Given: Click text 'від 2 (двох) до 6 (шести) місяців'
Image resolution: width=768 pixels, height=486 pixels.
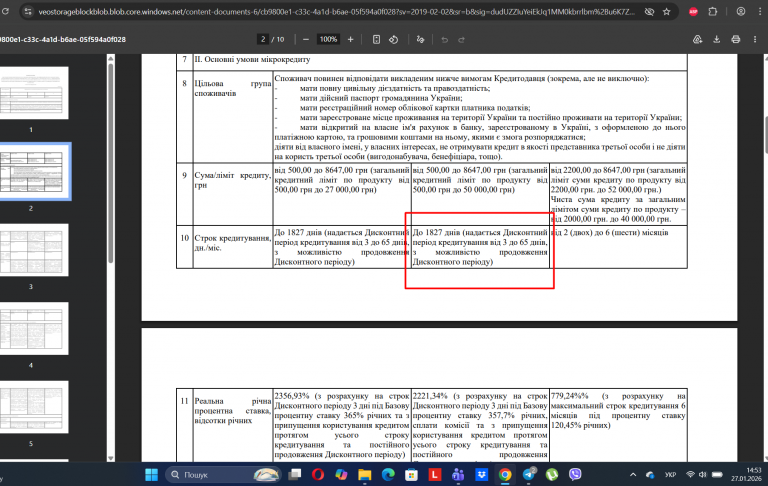Looking at the screenshot, I should (609, 232).
